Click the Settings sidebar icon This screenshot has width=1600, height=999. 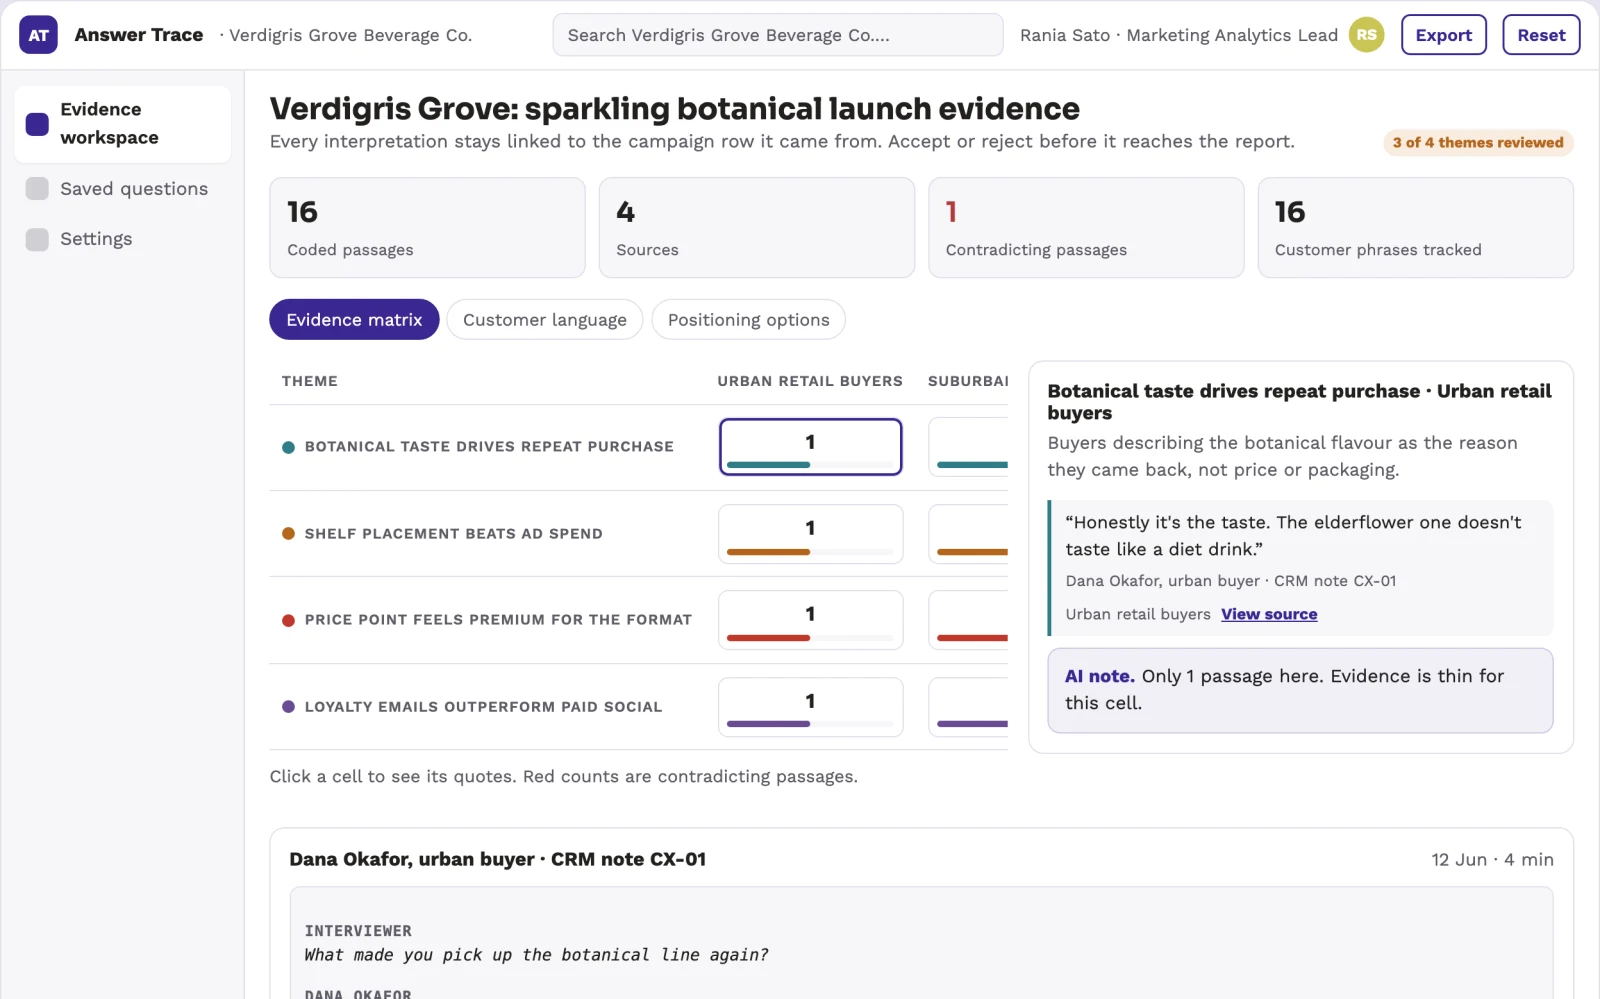click(37, 239)
